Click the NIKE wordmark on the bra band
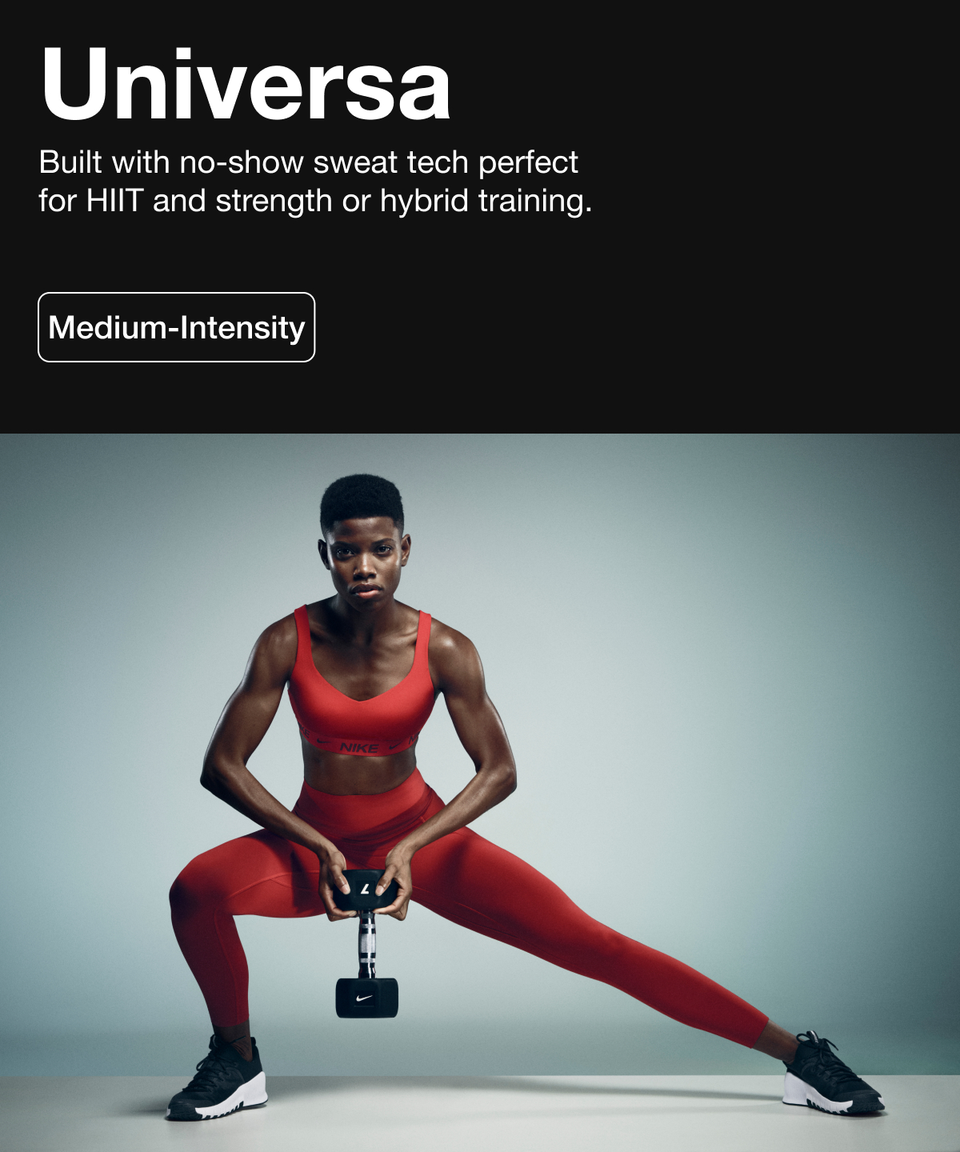This screenshot has height=1152, width=960. pyautogui.click(x=359, y=747)
